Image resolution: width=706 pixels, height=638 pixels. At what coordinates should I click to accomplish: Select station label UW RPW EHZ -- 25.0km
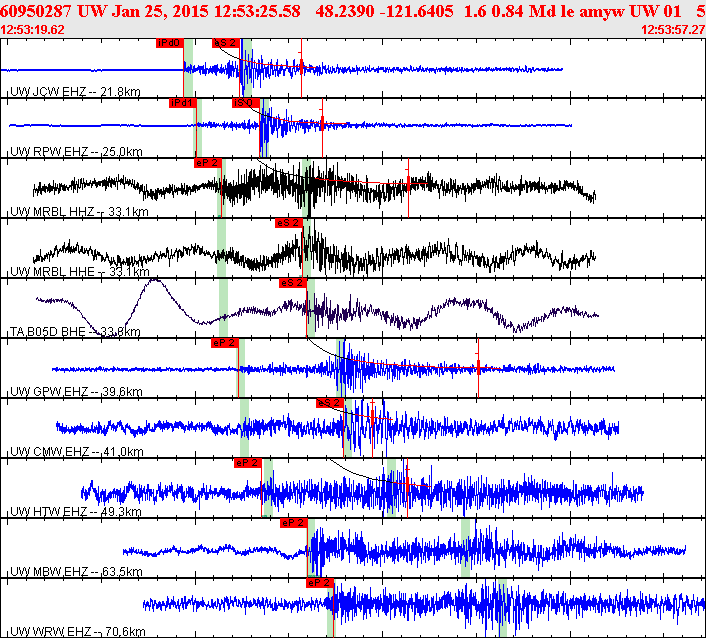tap(76, 152)
